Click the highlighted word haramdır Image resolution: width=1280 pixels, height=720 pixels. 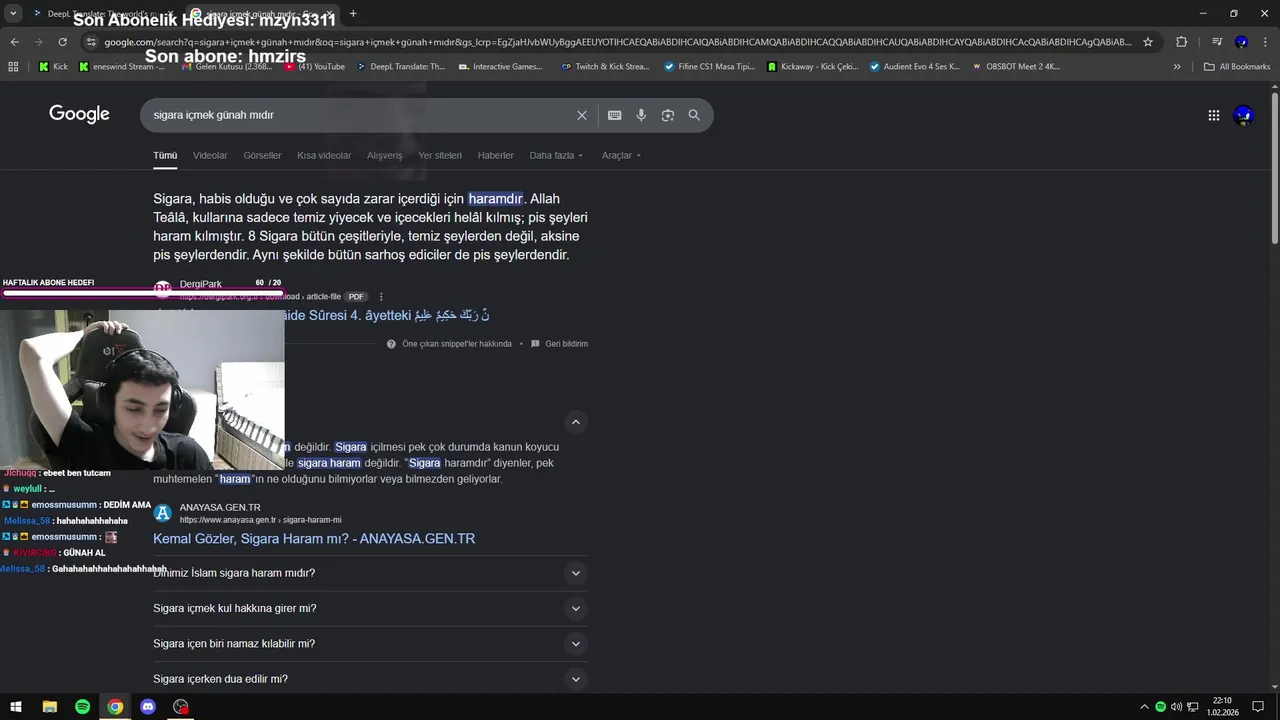pyautogui.click(x=496, y=199)
